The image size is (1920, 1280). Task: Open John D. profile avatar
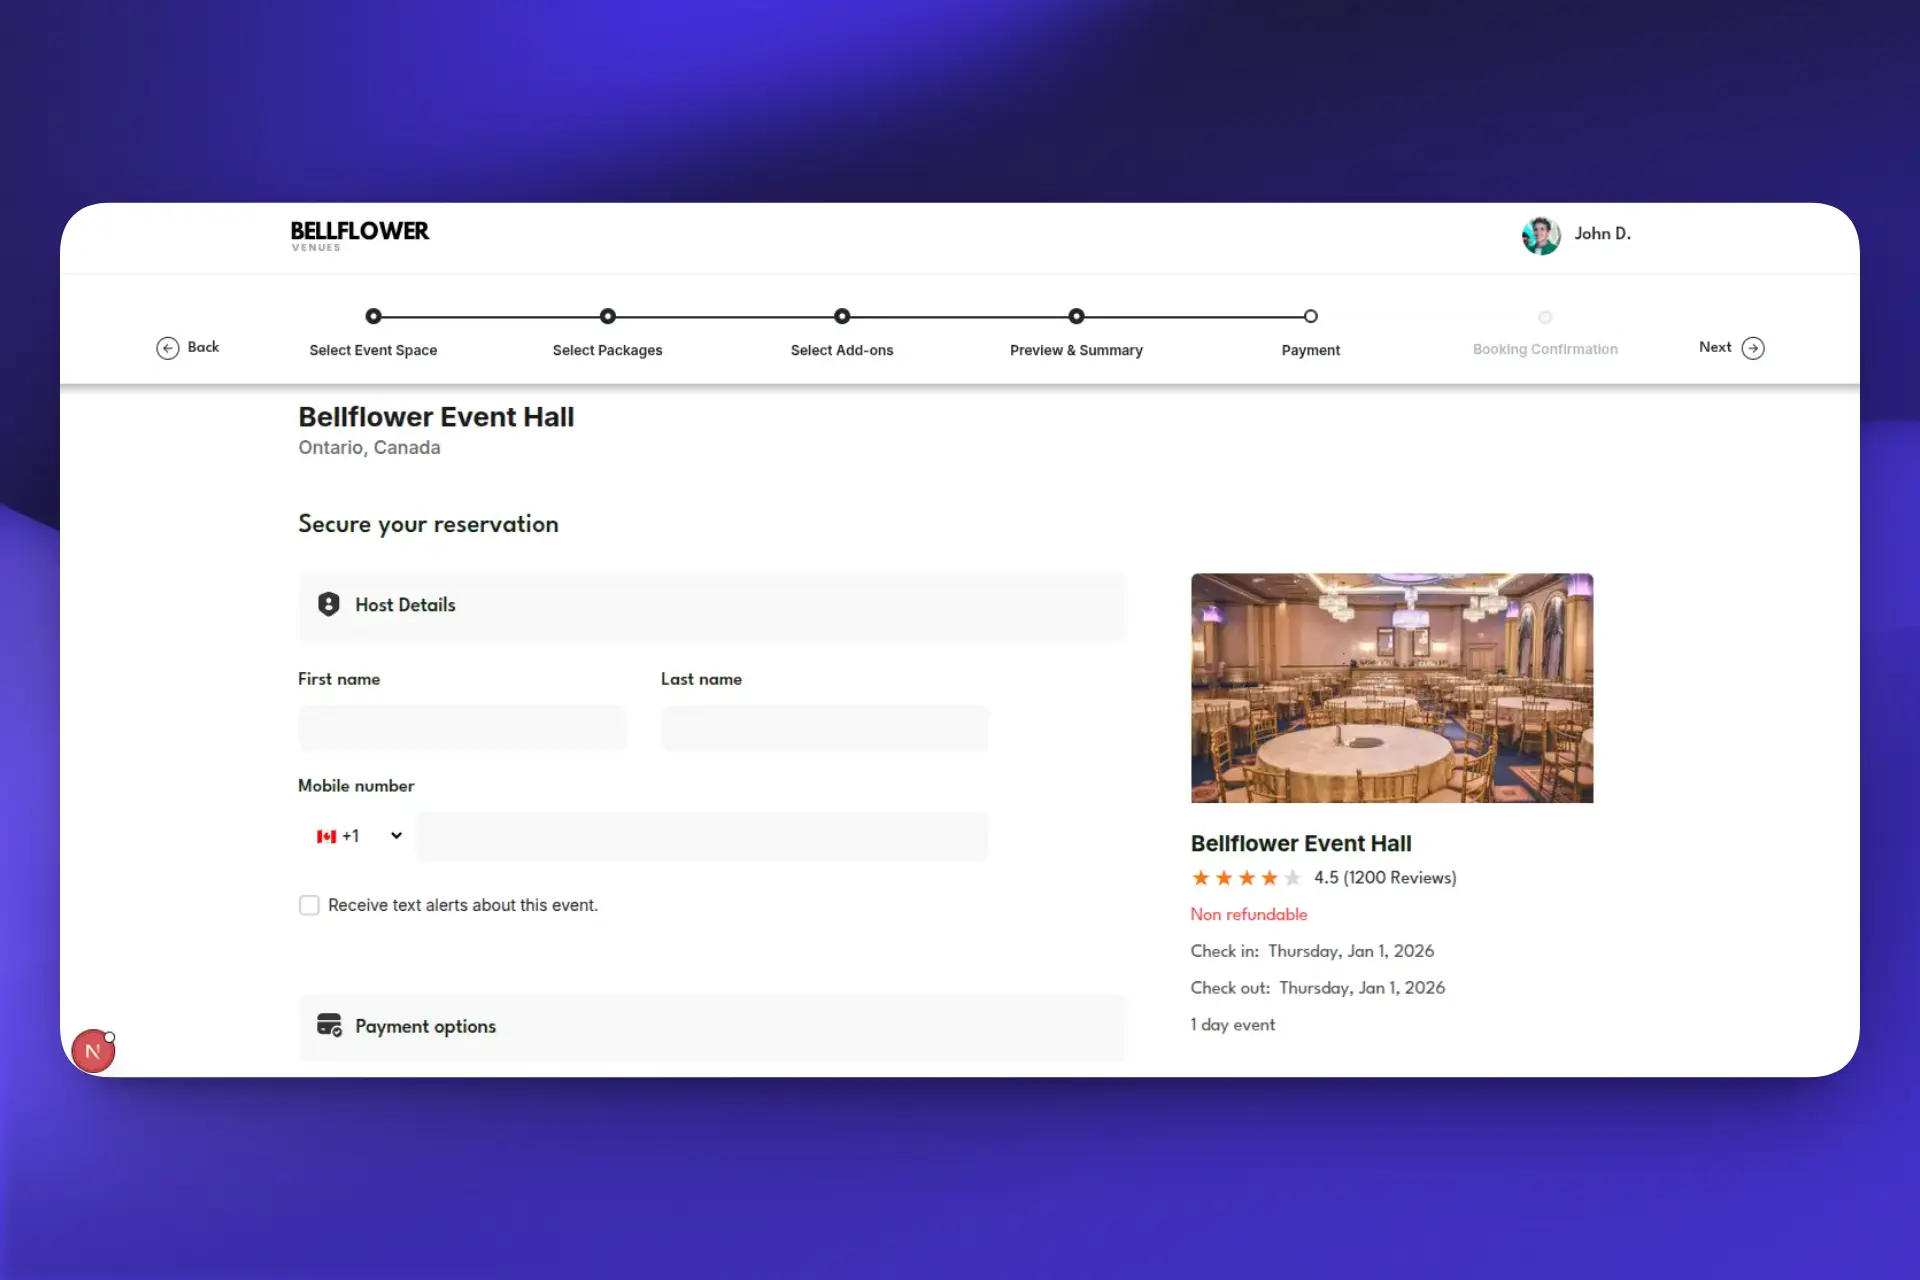(1541, 235)
